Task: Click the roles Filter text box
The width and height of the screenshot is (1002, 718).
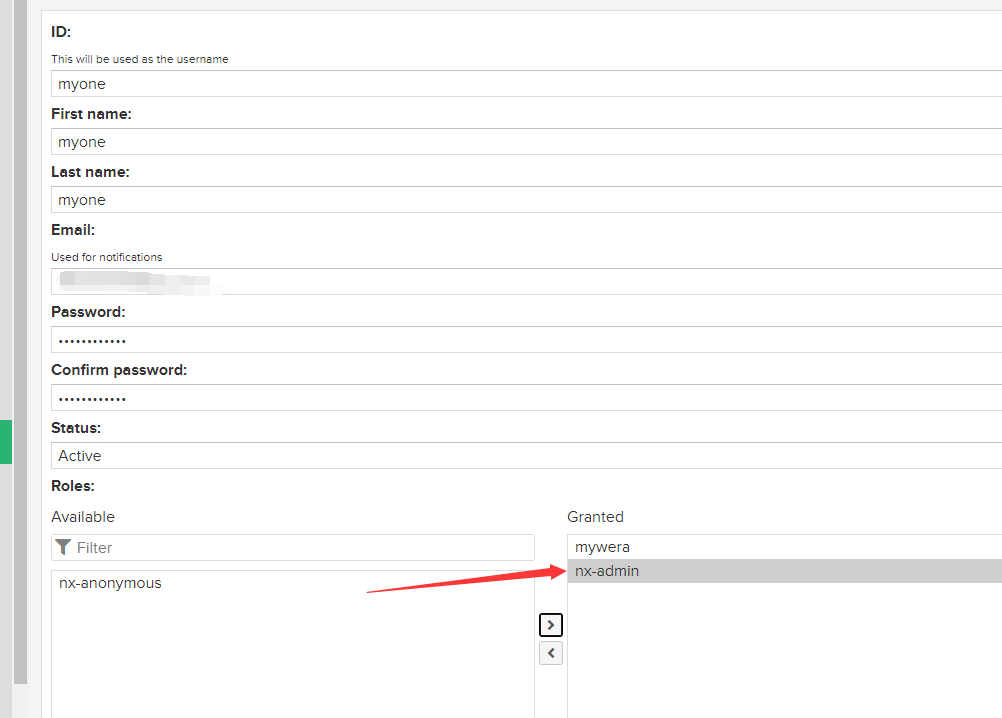Action: [x=300, y=548]
